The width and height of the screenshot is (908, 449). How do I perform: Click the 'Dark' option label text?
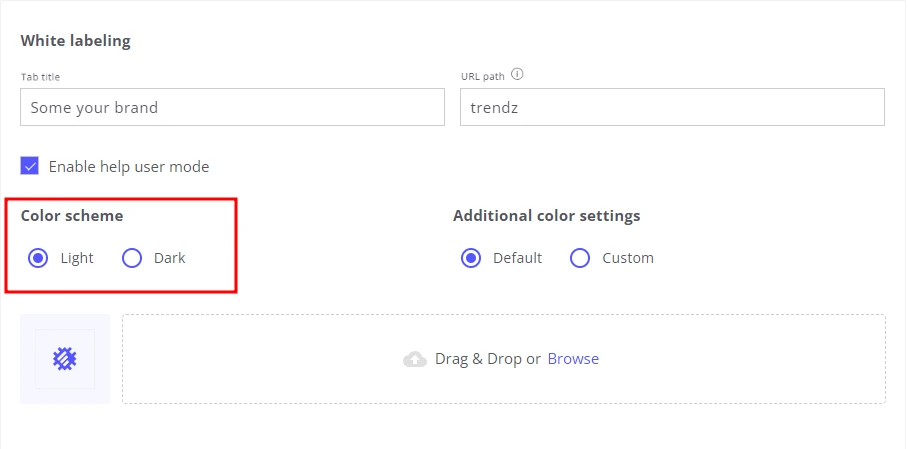click(x=169, y=258)
